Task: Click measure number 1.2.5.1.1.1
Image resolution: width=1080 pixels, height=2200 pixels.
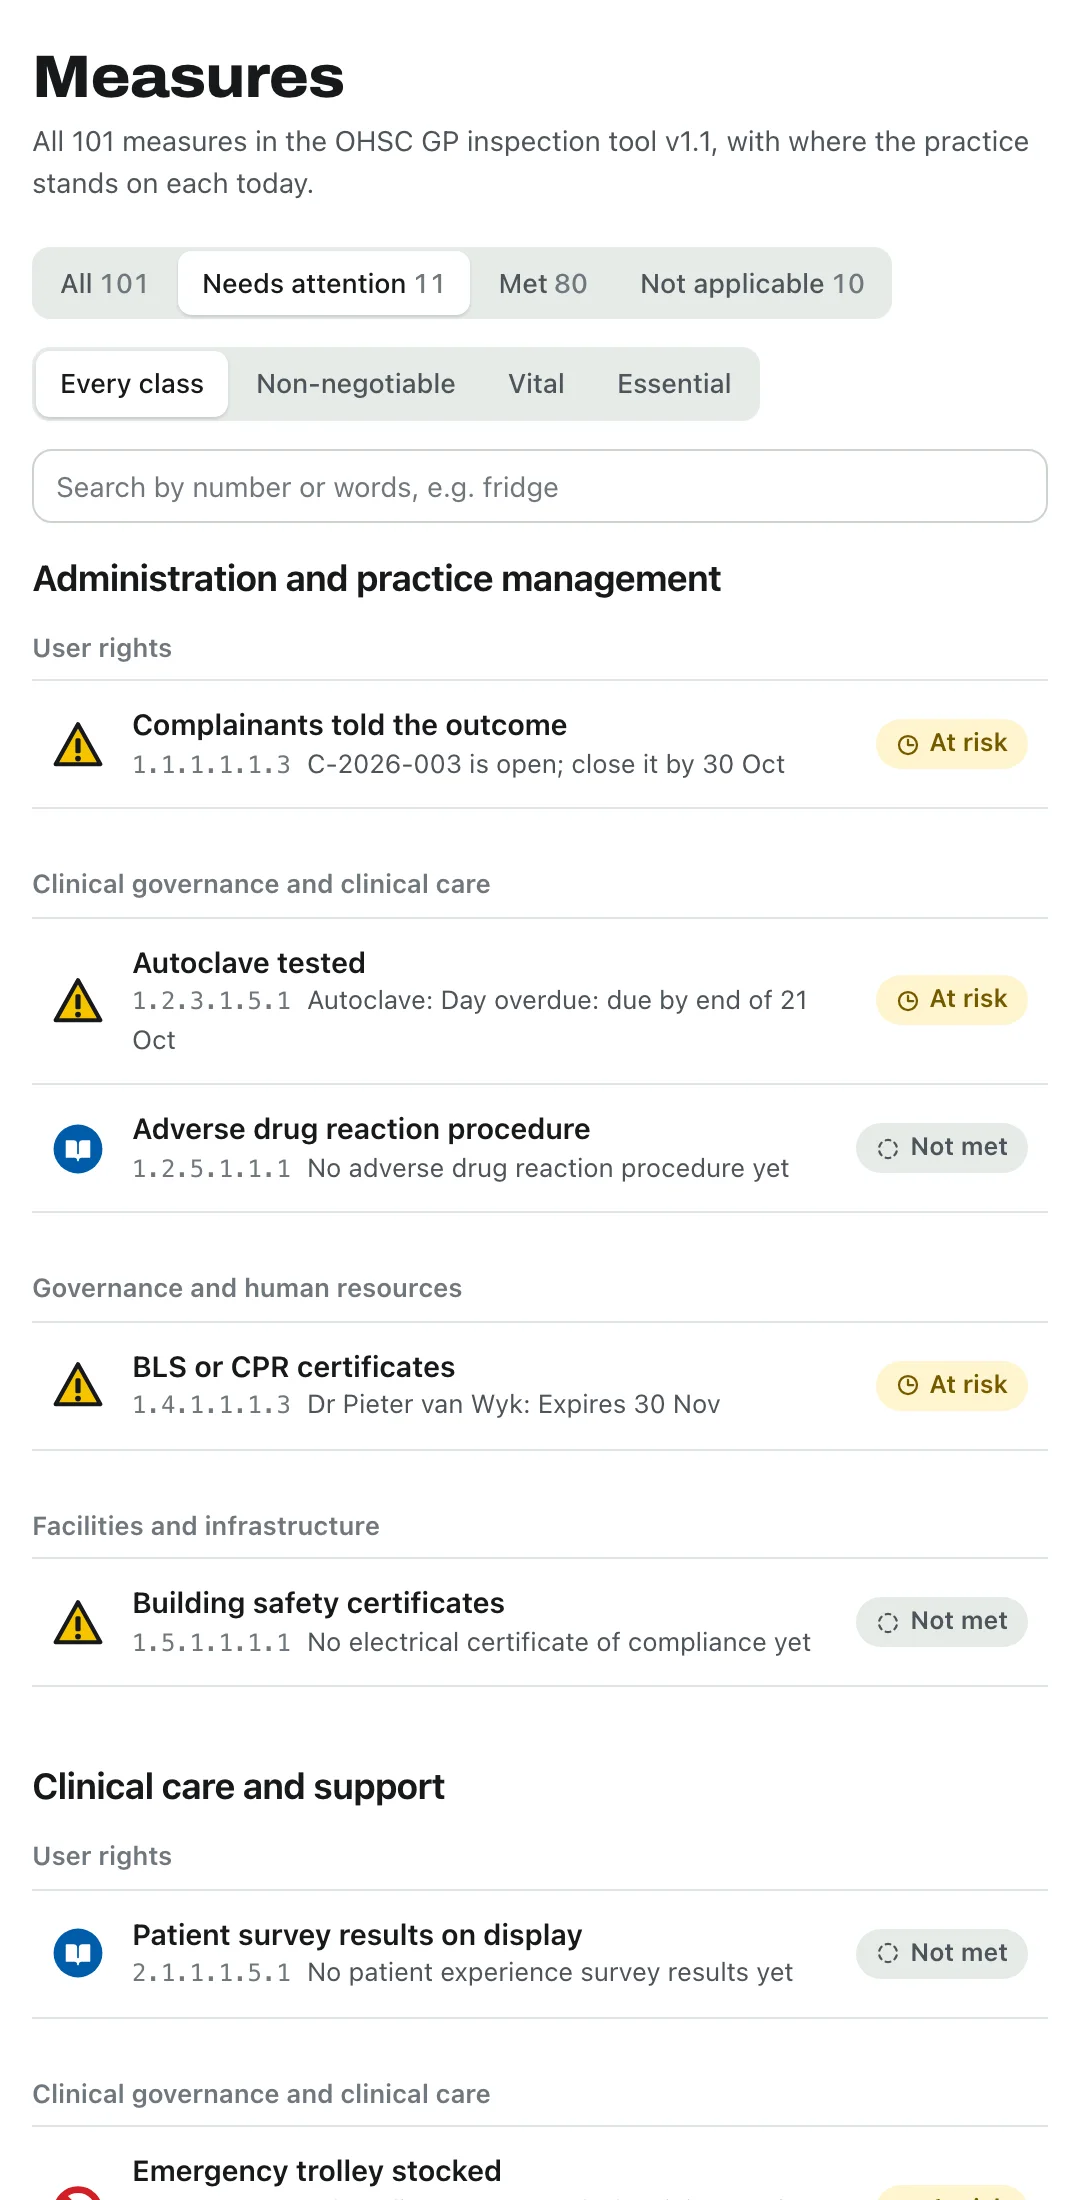Action: (212, 1169)
